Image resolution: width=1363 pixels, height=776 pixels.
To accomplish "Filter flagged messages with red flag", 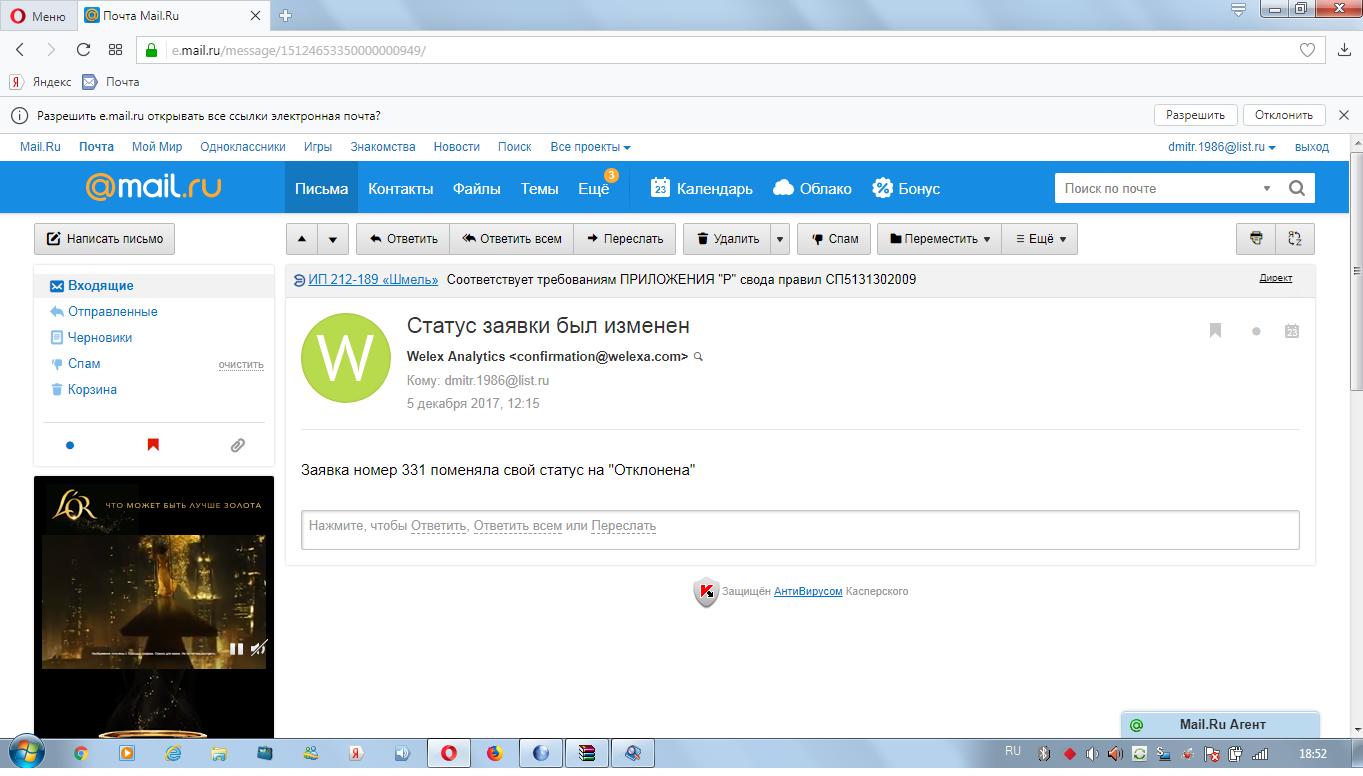I will click(153, 445).
